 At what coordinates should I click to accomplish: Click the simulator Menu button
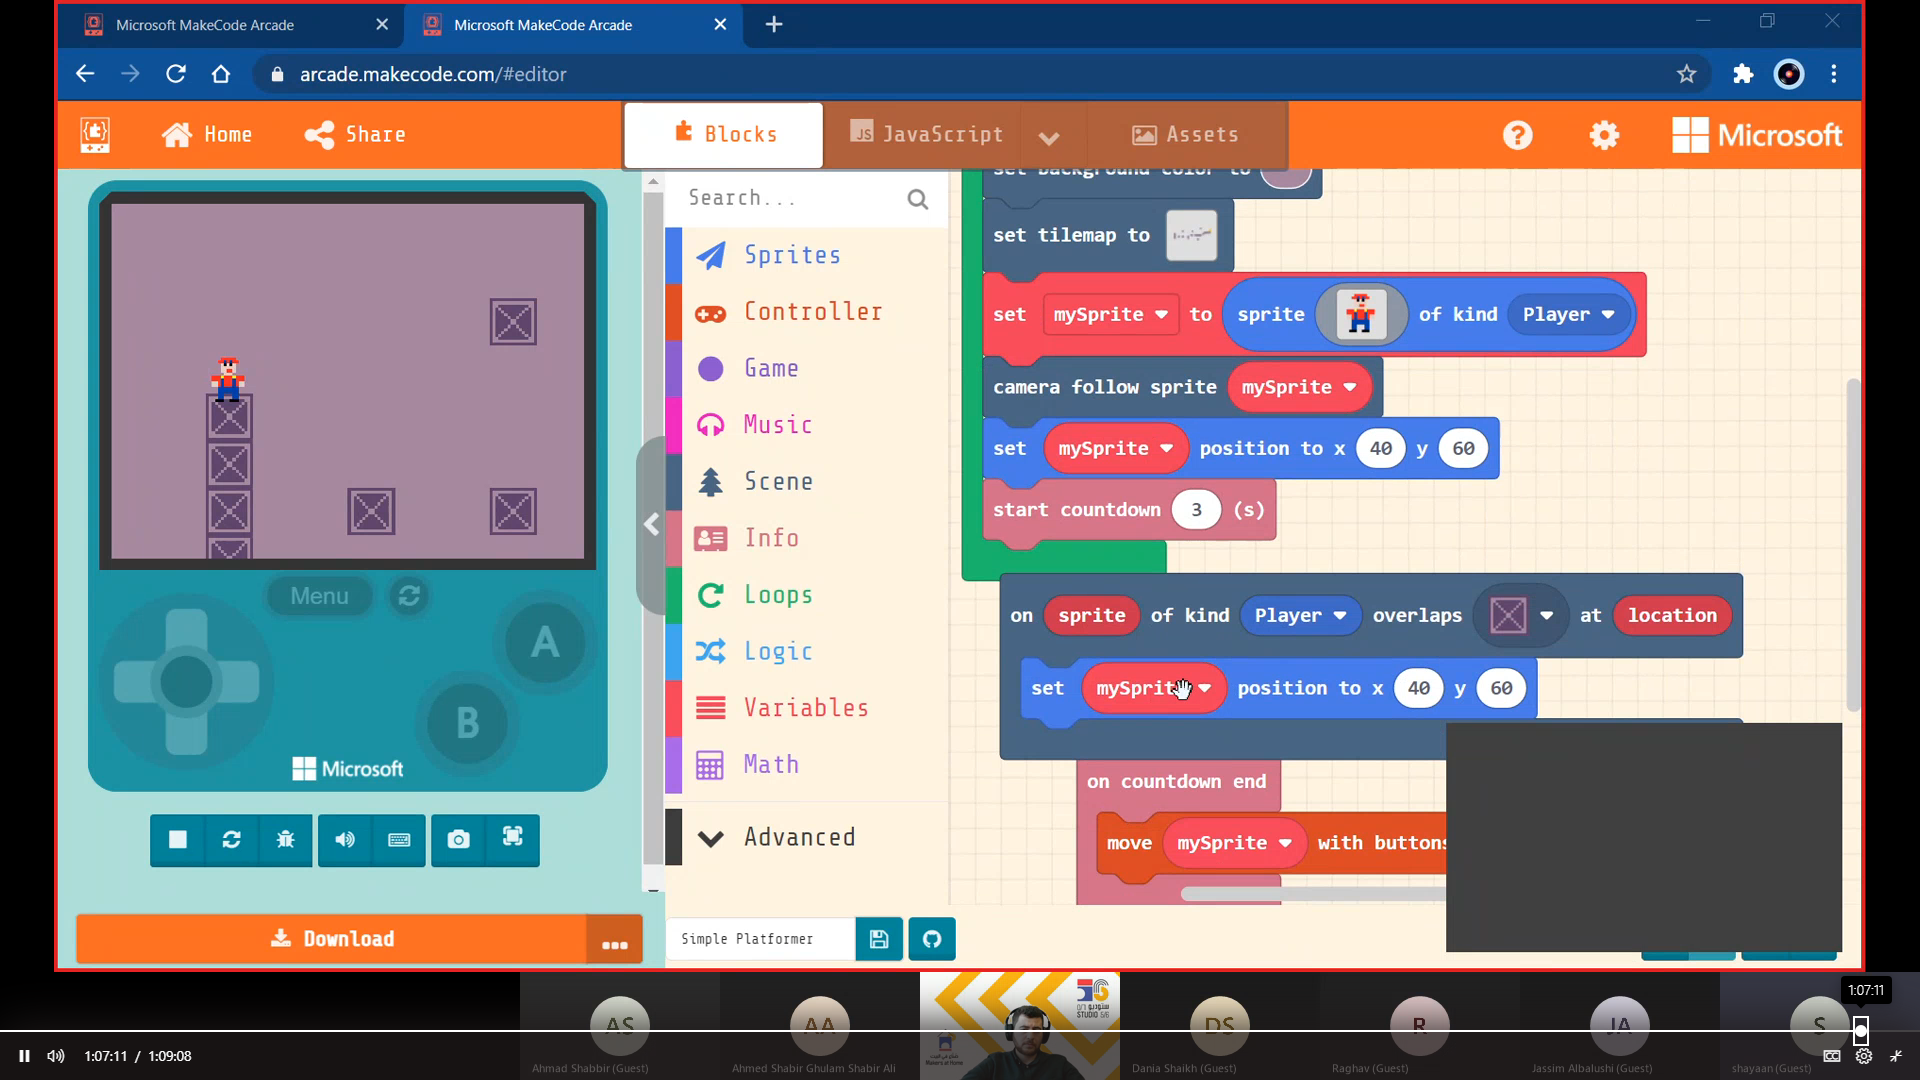(319, 596)
